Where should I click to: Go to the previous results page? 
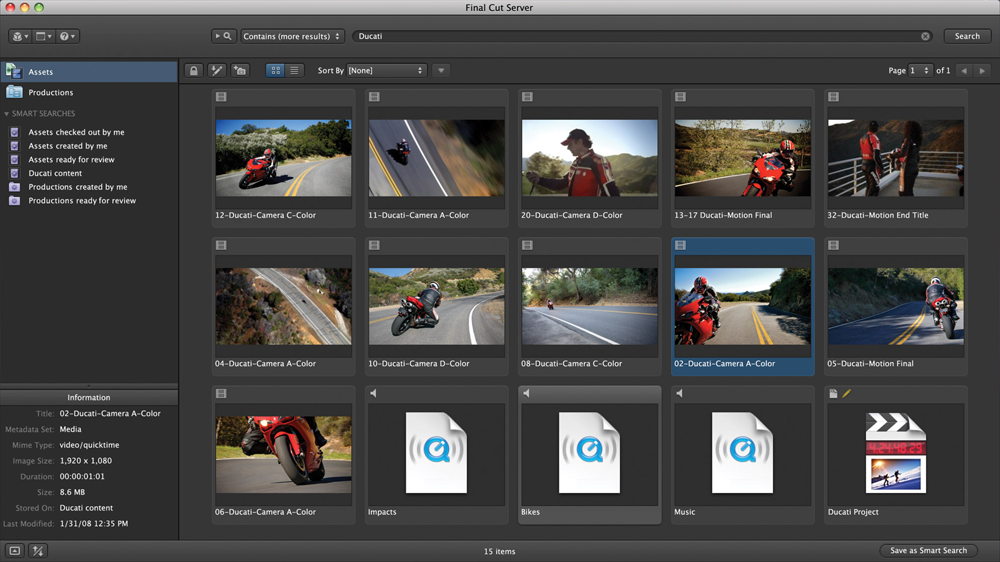click(x=964, y=71)
